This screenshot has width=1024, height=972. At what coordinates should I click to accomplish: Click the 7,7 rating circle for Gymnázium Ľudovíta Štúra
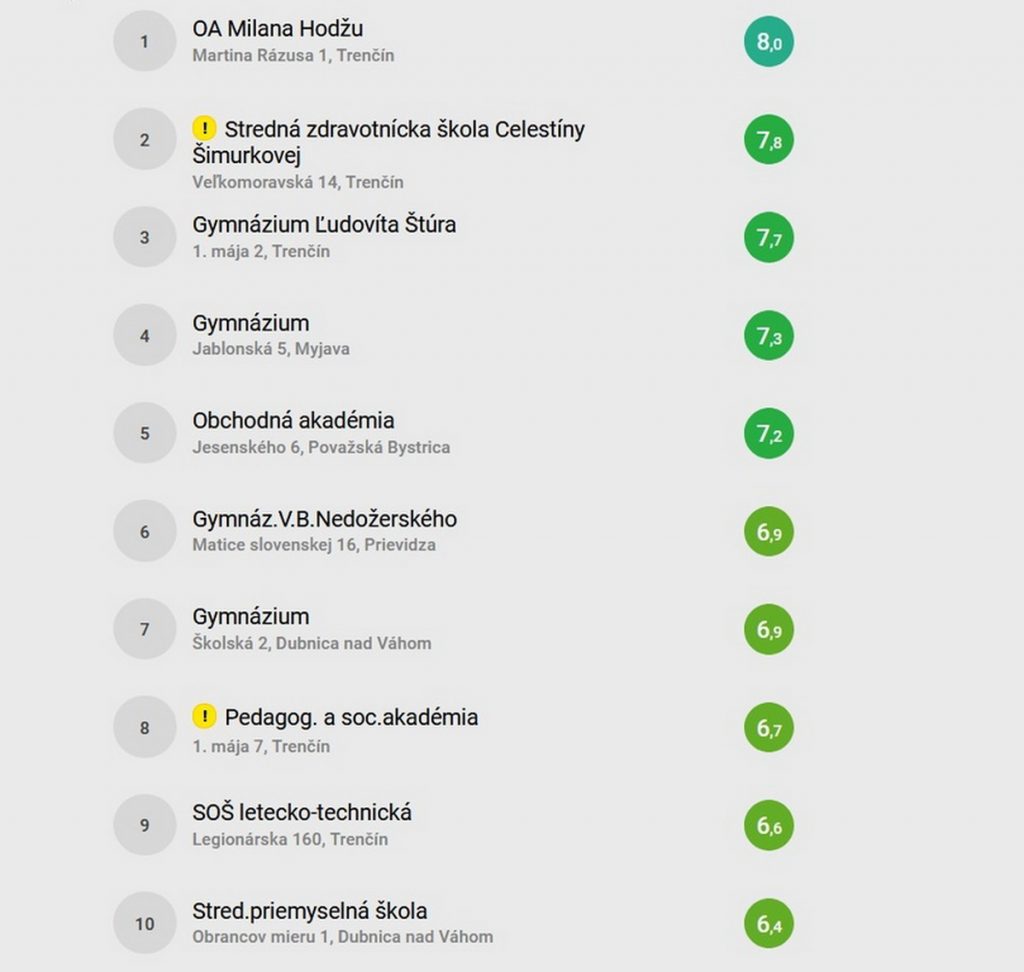(x=769, y=238)
